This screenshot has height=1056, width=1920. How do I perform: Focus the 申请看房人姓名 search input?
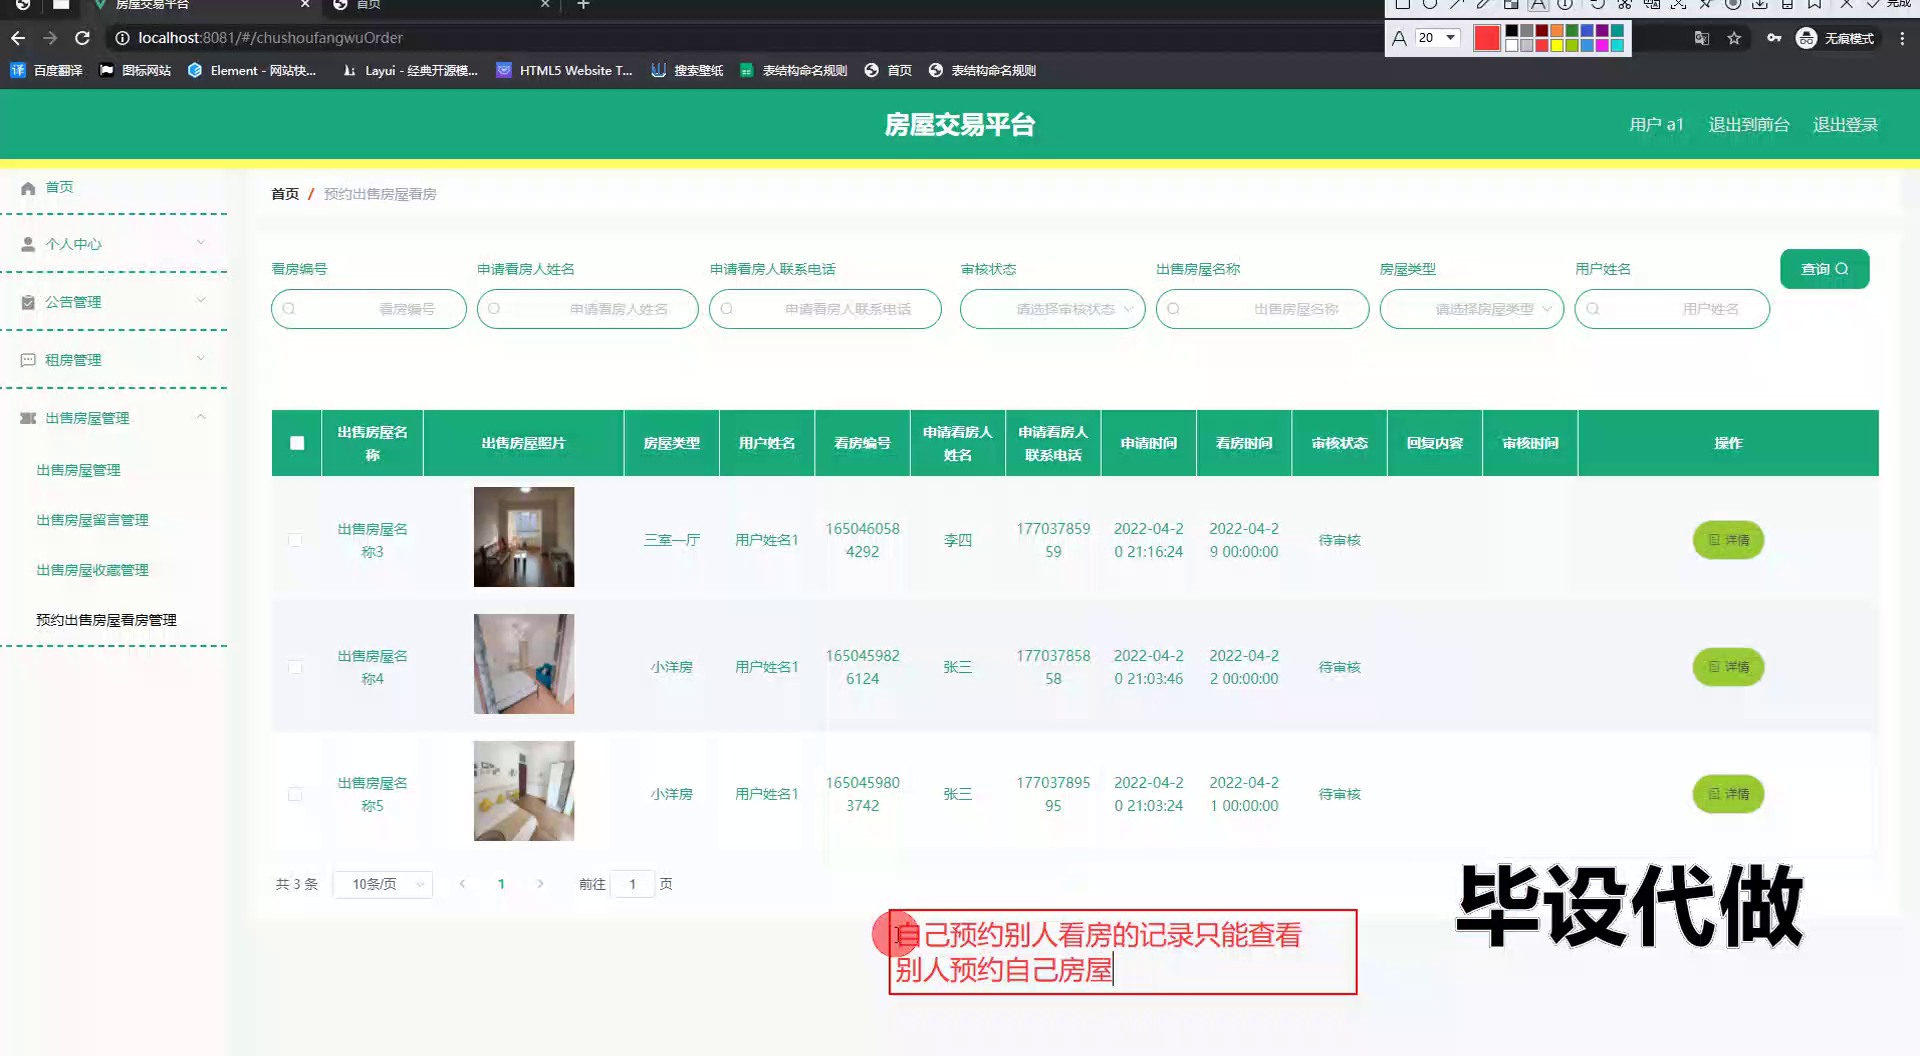coord(587,309)
